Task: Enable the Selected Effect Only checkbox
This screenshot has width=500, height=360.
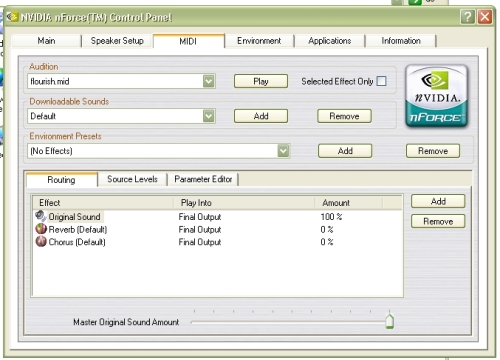Action: [382, 81]
